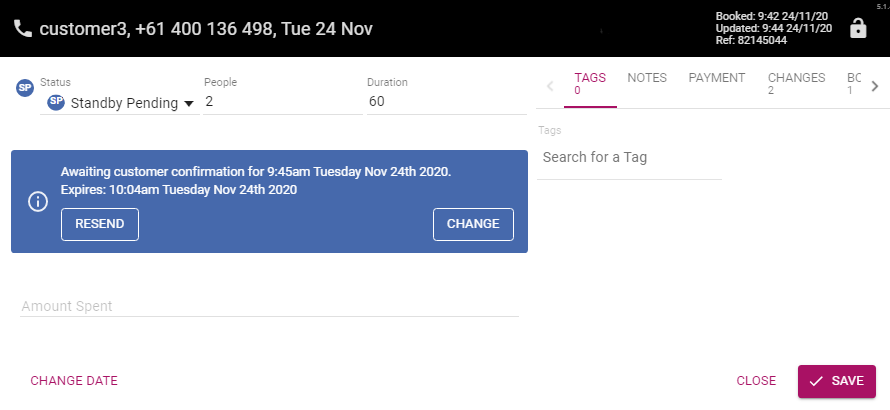Image resolution: width=890 pixels, height=410 pixels.
Task: Click the Amount Spent input field
Action: pos(270,306)
